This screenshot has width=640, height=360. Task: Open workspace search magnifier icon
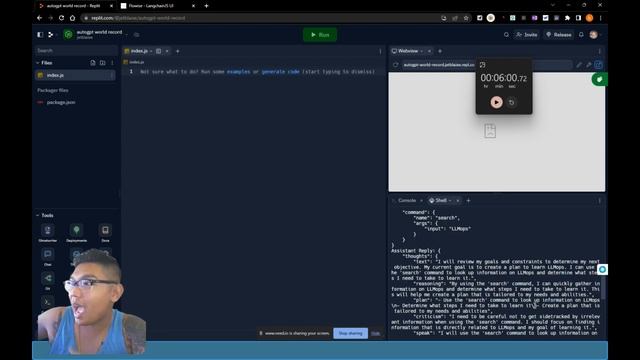pyautogui.click(x=506, y=35)
